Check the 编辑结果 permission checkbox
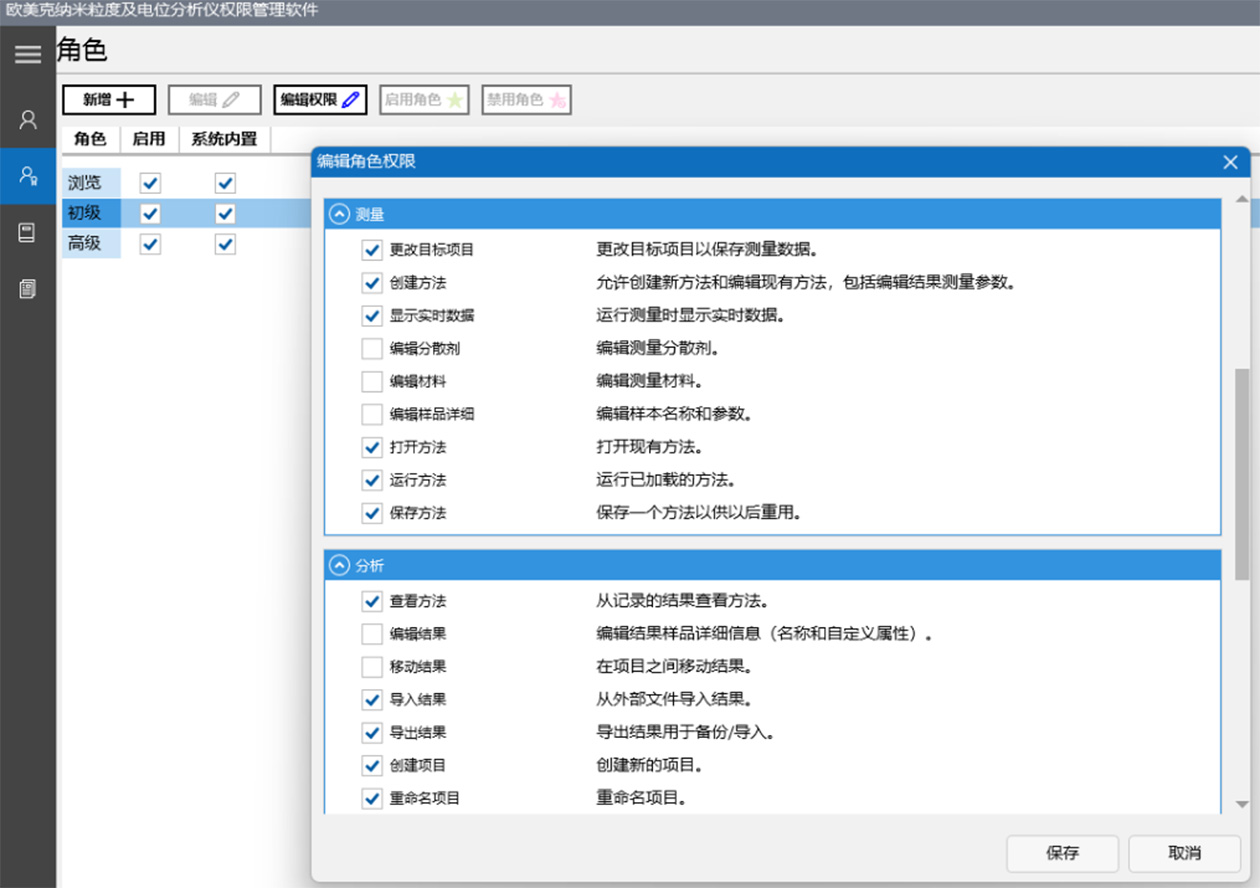The height and width of the screenshot is (888, 1260). [x=372, y=634]
